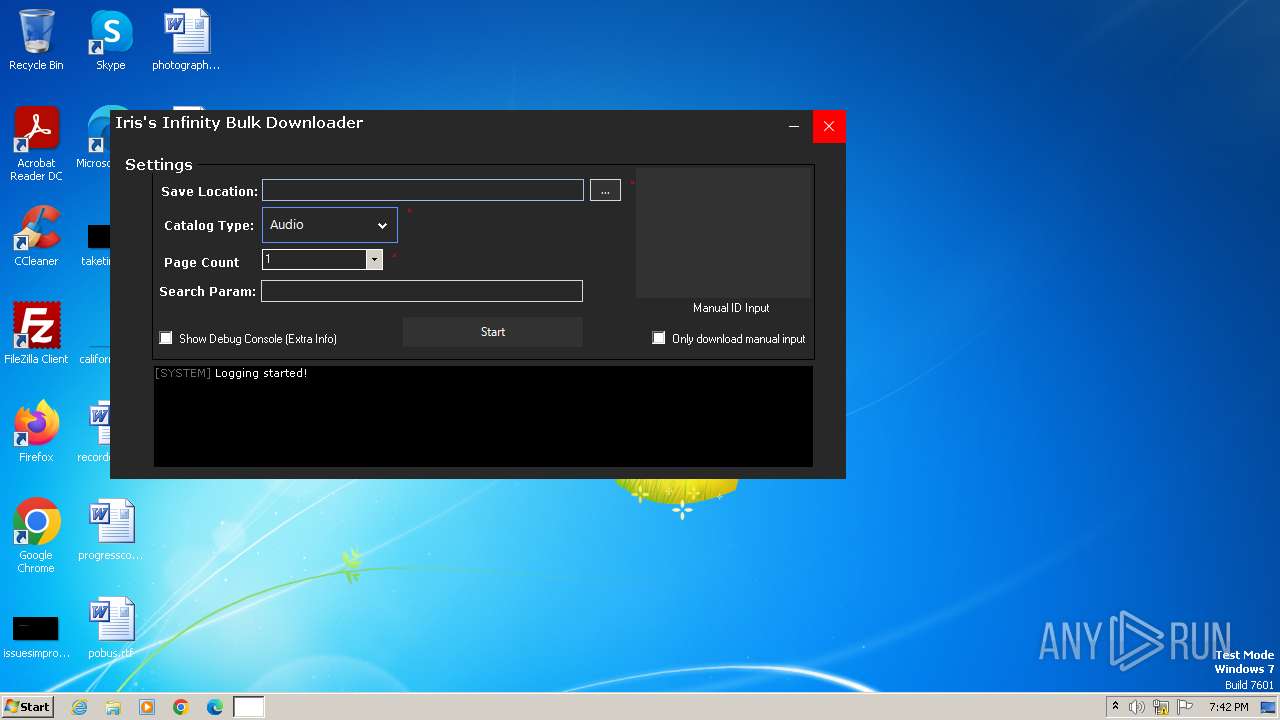Viewport: 1280px width, 720px height.
Task: Tick the Only download manual input checkbox
Action: point(659,338)
